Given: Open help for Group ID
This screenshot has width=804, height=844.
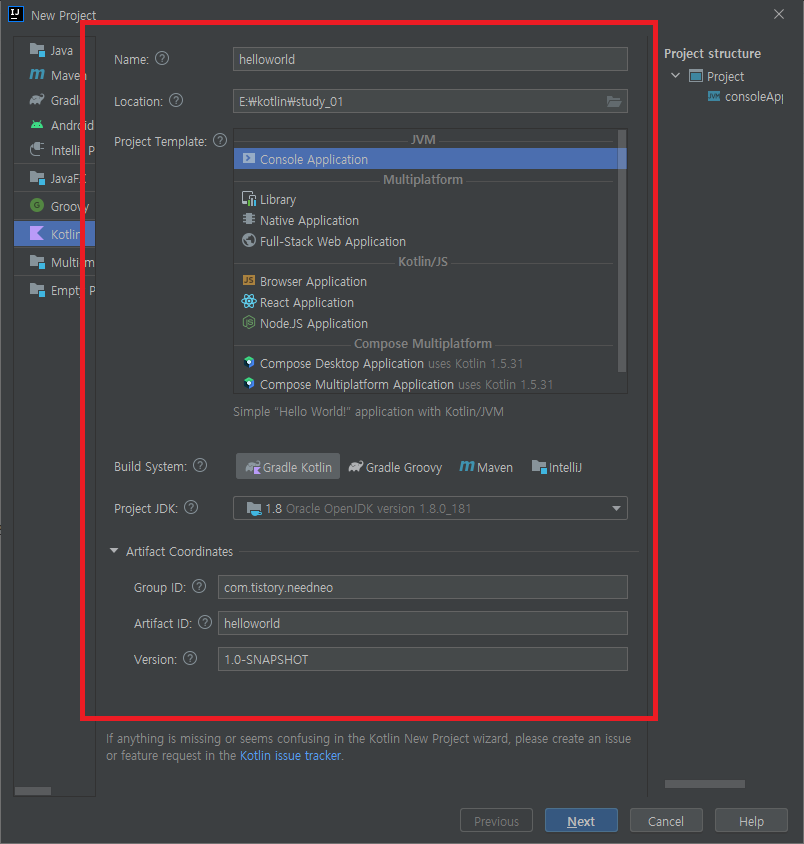Looking at the screenshot, I should [x=199, y=587].
